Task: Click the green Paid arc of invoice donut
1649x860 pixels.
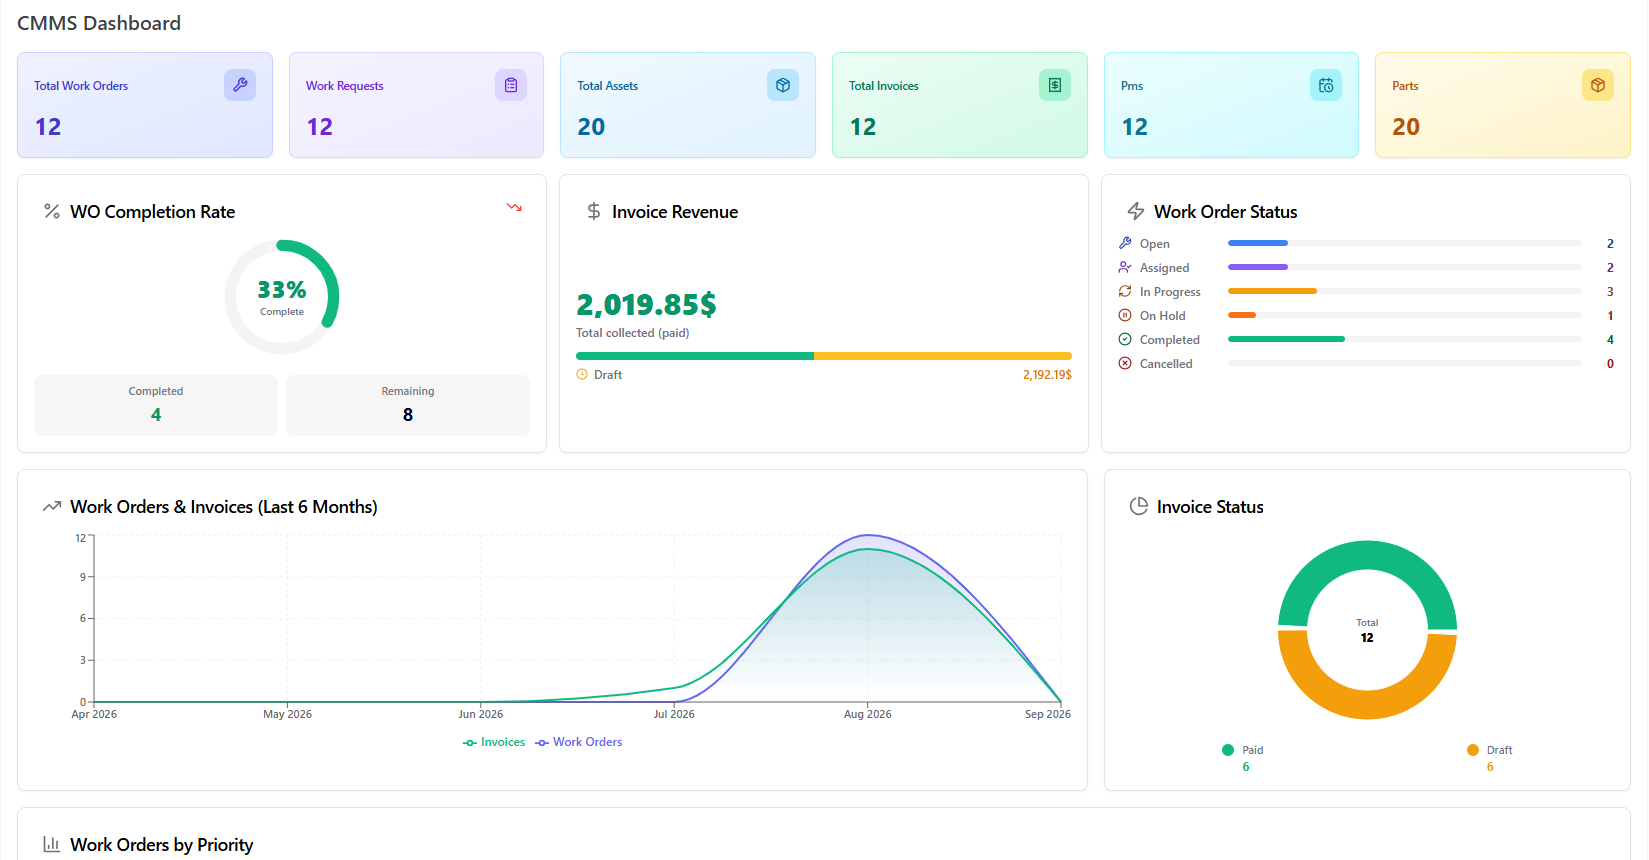Action: pyautogui.click(x=1367, y=555)
